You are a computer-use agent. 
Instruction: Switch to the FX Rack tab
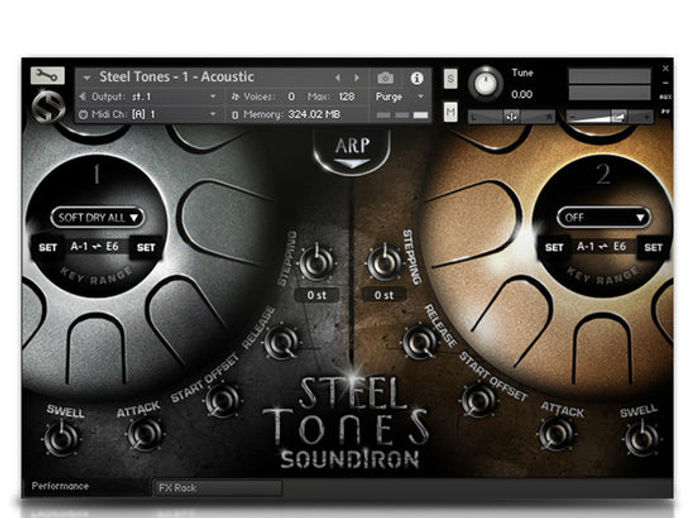[218, 488]
